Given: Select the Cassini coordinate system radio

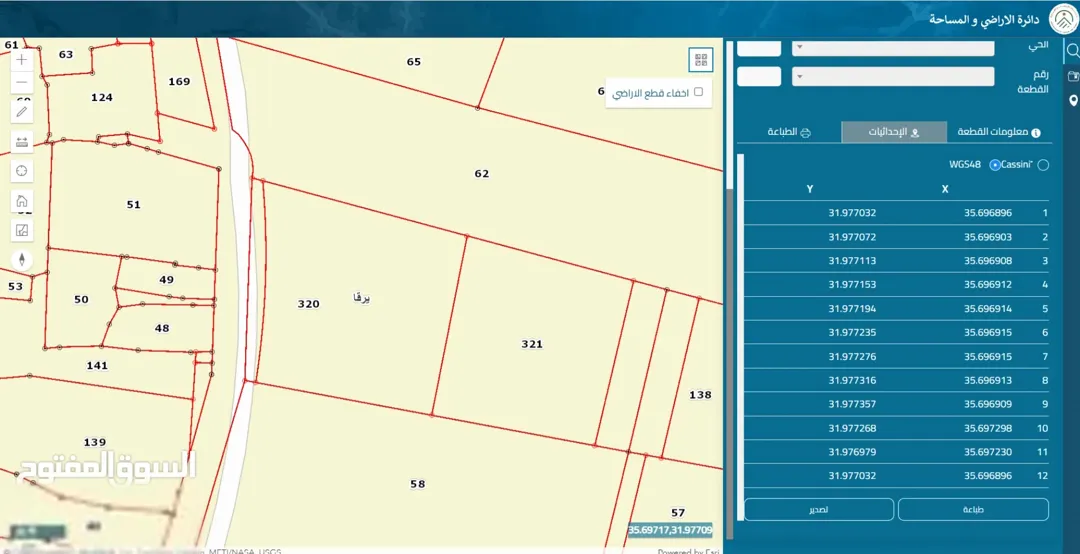Looking at the screenshot, I should point(1043,165).
